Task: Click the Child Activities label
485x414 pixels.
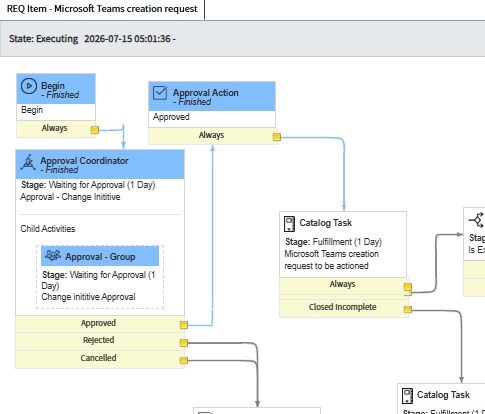Action: [48, 229]
